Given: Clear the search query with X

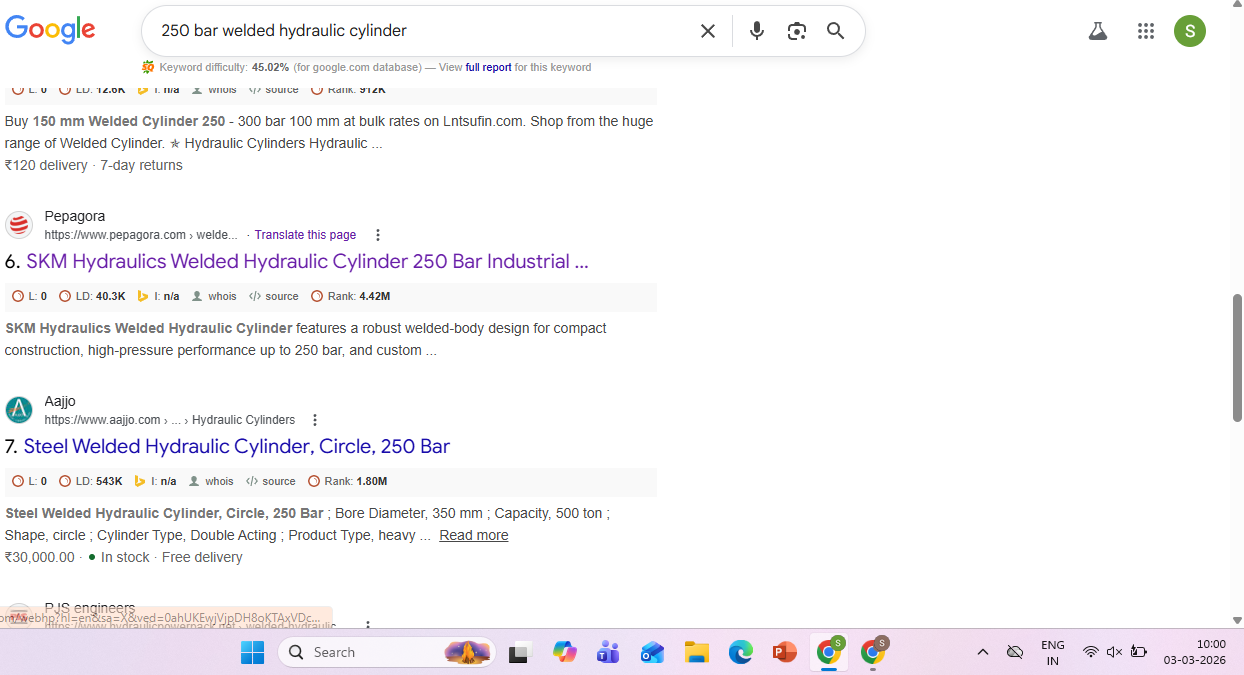Looking at the screenshot, I should click(708, 31).
